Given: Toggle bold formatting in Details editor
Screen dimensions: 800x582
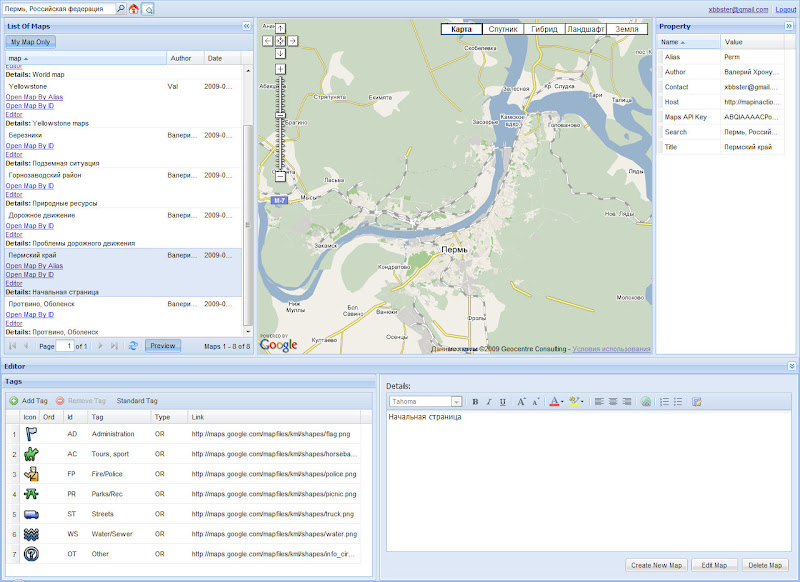Looking at the screenshot, I should coord(475,402).
